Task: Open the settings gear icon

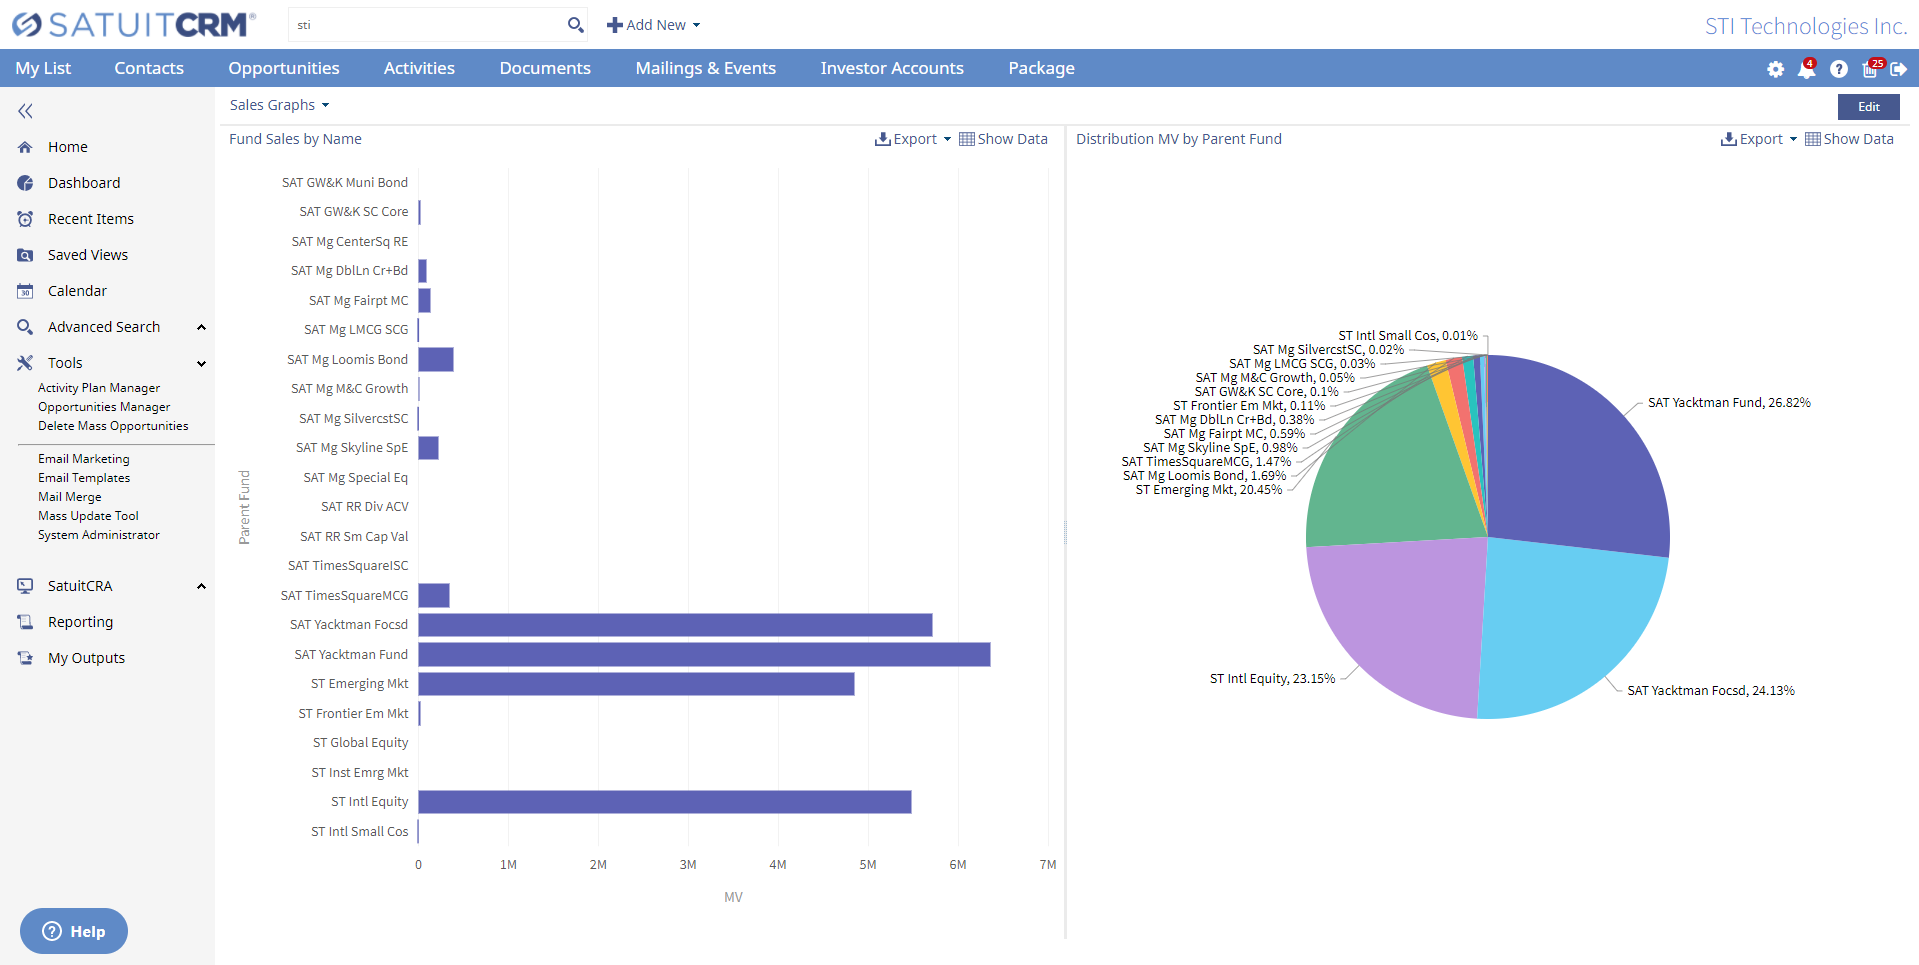Action: (x=1775, y=69)
